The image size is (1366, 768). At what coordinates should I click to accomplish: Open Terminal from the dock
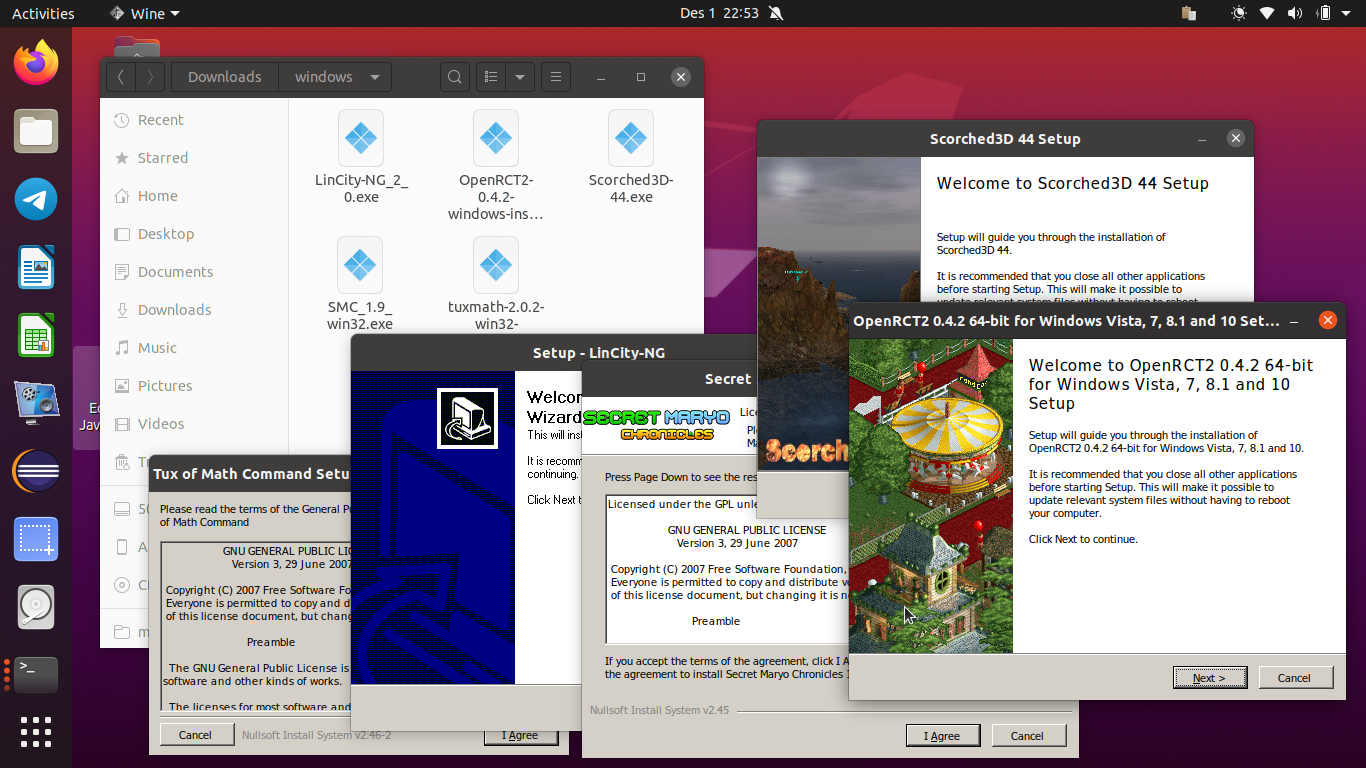[36, 675]
